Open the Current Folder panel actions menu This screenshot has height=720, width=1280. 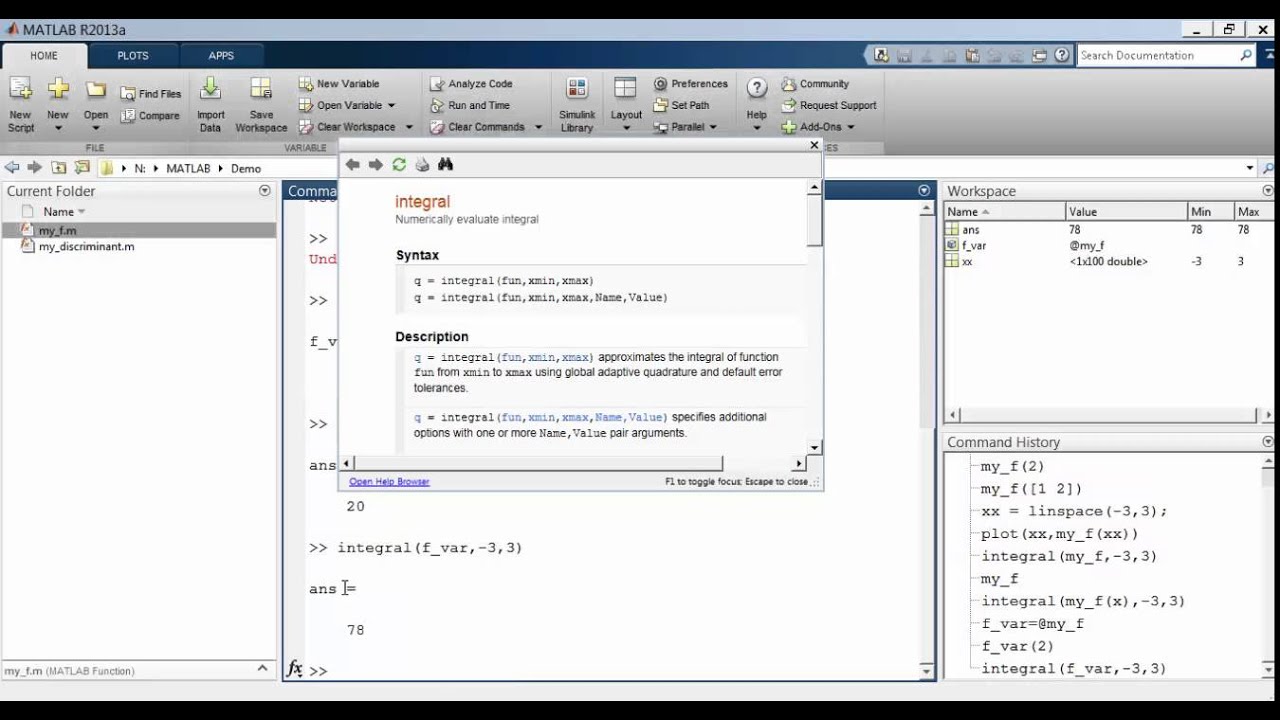[265, 190]
